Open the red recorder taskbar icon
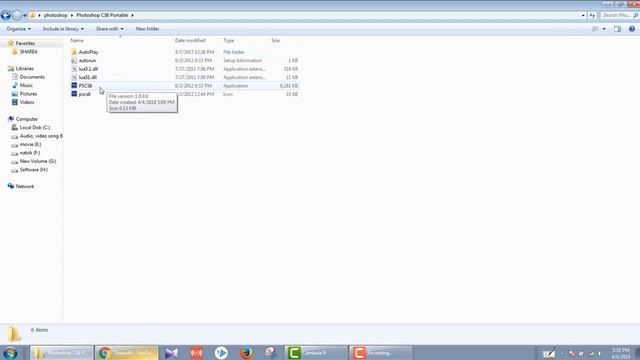The width and height of the screenshot is (640, 360). (196, 353)
